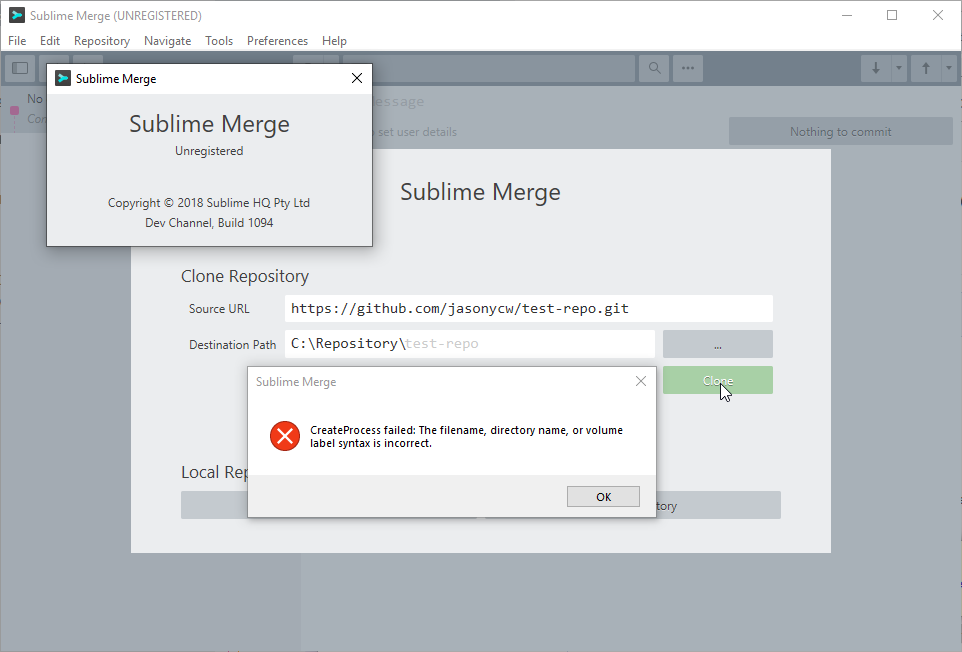Open the Navigate menu

coord(167,41)
